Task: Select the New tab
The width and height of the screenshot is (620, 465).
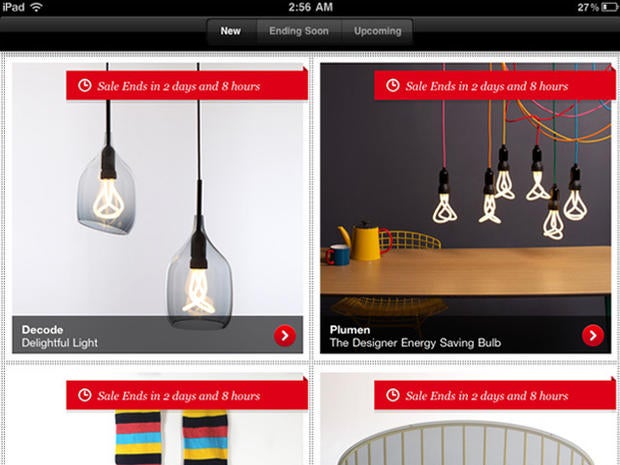Action: point(231,31)
